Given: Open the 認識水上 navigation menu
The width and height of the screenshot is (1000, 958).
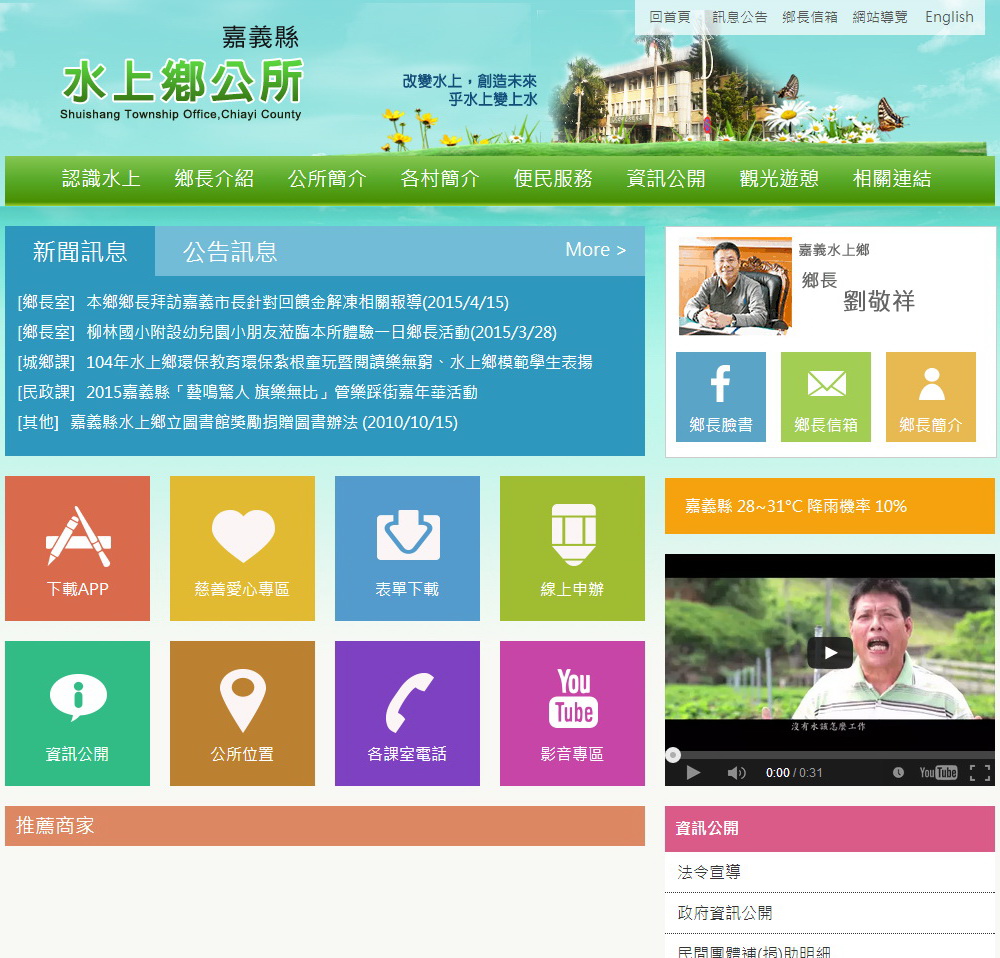Looking at the screenshot, I should [x=101, y=179].
